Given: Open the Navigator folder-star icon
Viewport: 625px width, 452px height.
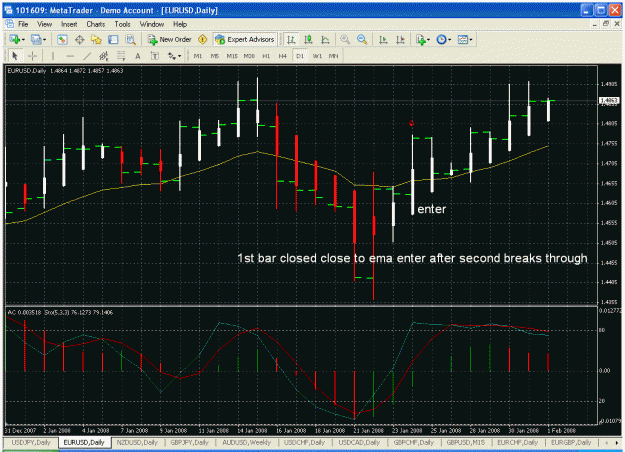Looking at the screenshot, I should pos(96,39).
